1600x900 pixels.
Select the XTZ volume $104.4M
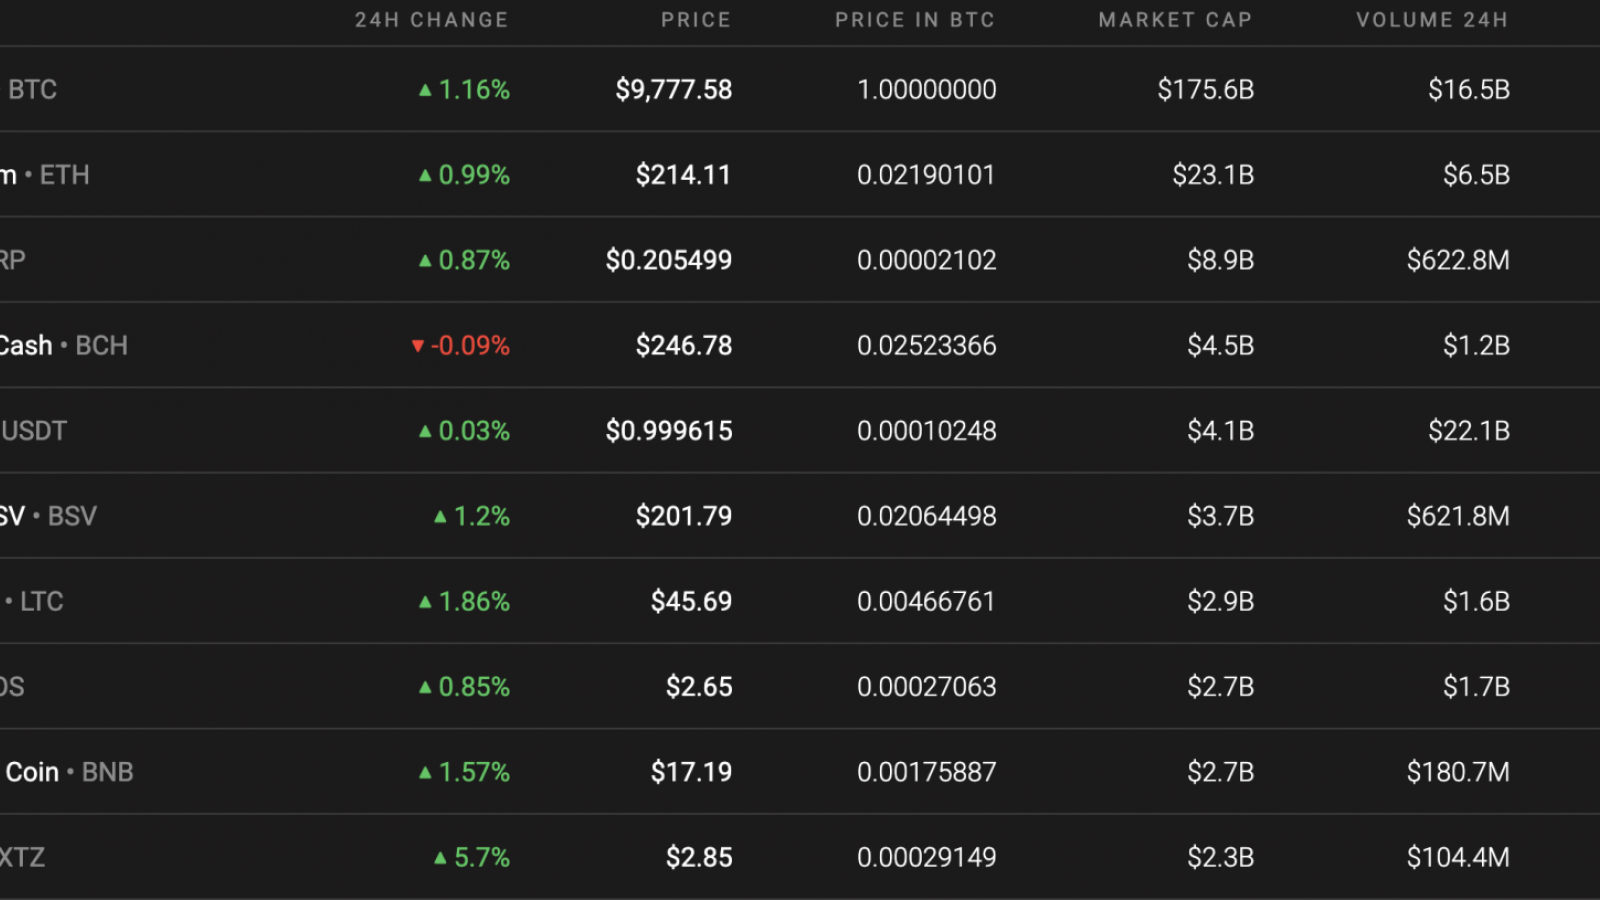point(1459,858)
